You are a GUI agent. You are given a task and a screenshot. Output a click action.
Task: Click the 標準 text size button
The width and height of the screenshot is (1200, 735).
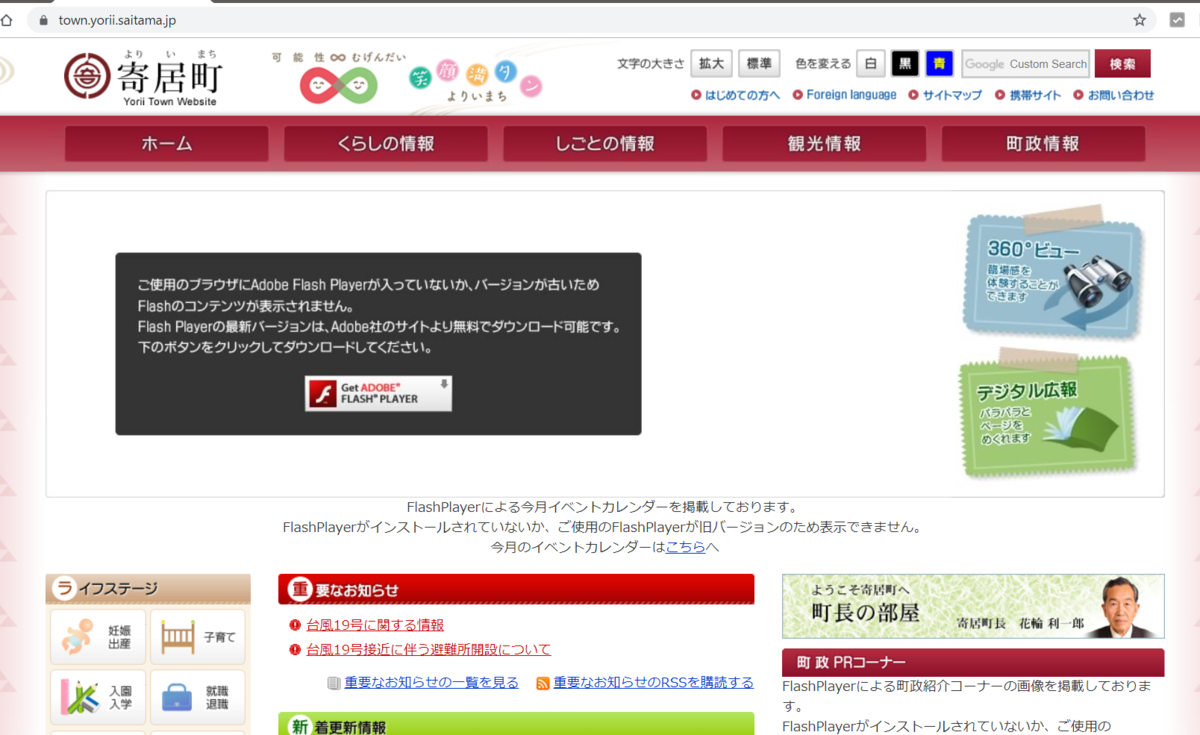pos(759,63)
